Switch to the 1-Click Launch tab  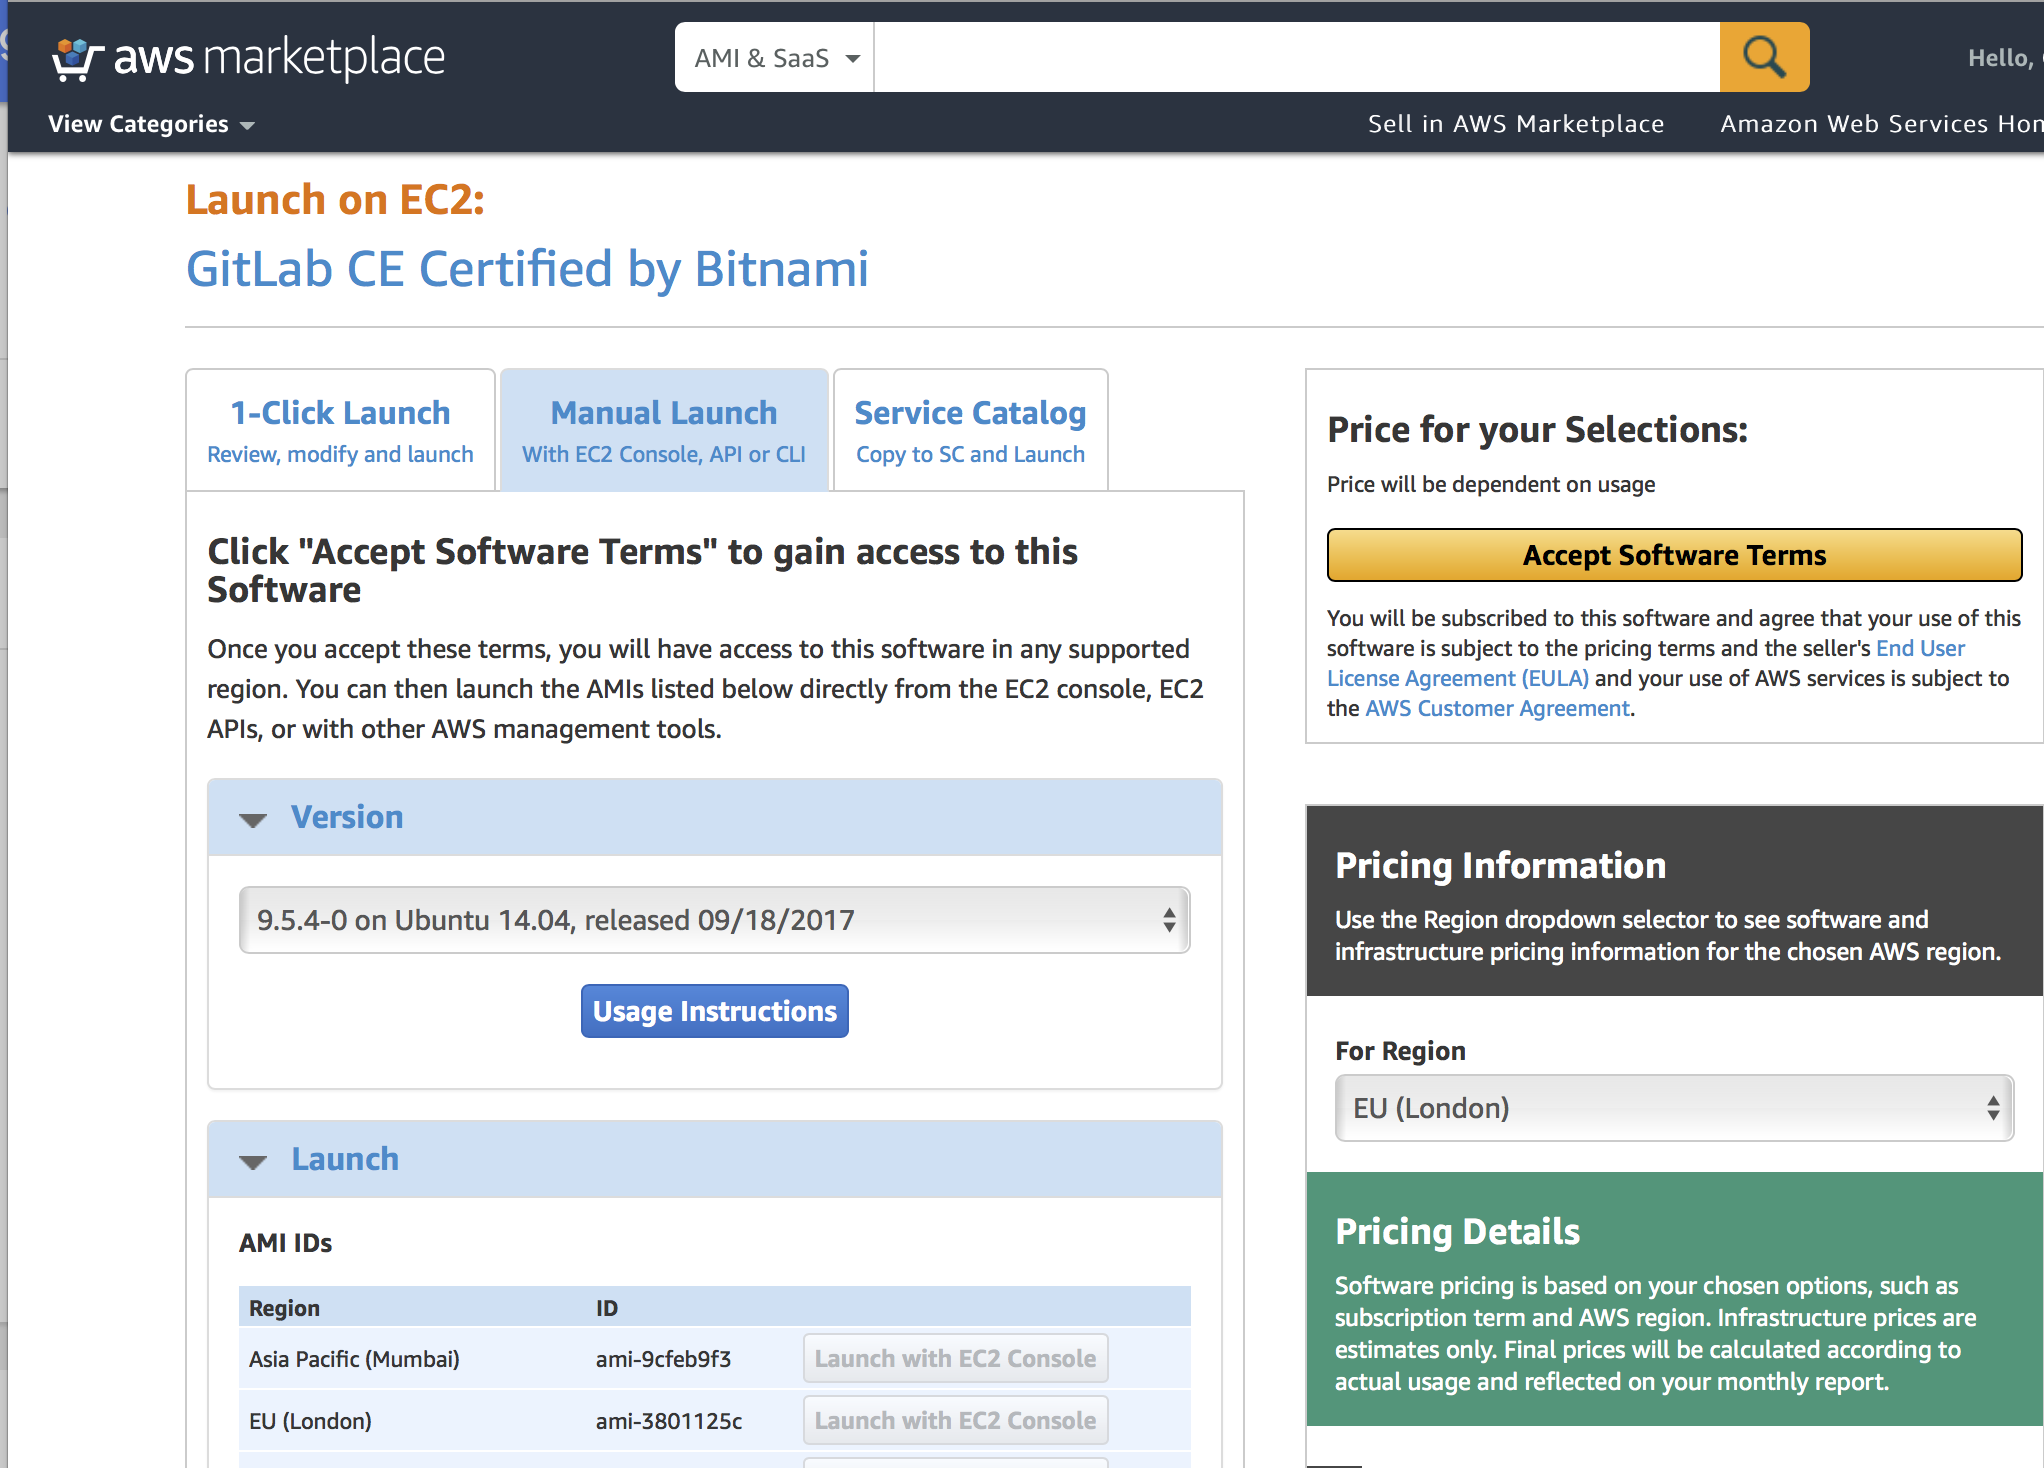(x=340, y=430)
